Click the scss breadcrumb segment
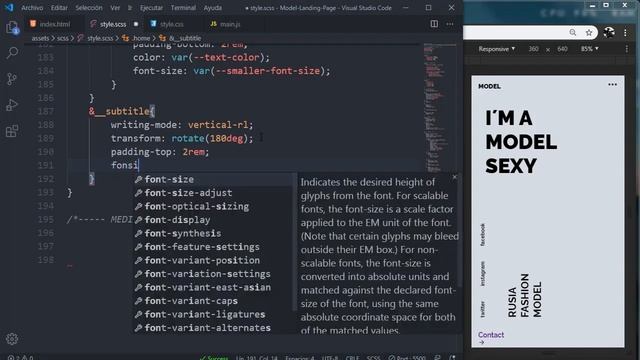Image resolution: width=640 pixels, height=360 pixels. click(62, 38)
